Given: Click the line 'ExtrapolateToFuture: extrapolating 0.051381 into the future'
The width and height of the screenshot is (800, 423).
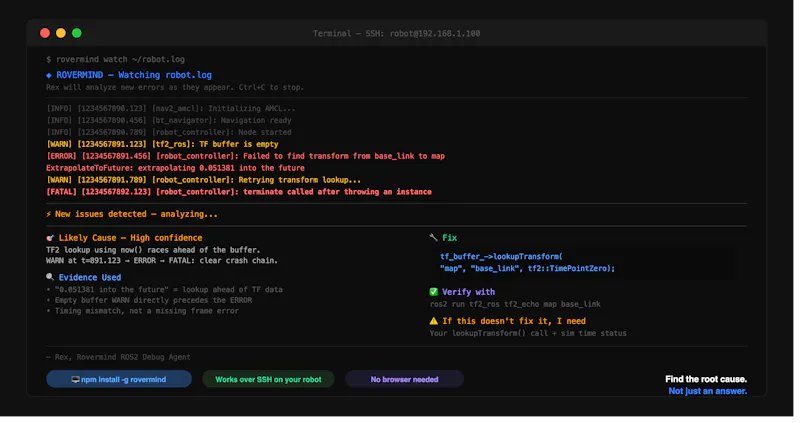Looking at the screenshot, I should [x=175, y=168].
